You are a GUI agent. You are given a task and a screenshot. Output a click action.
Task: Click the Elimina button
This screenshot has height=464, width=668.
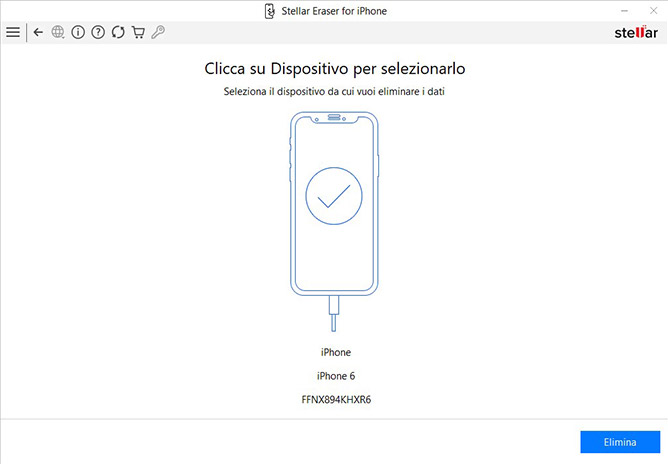[620, 442]
